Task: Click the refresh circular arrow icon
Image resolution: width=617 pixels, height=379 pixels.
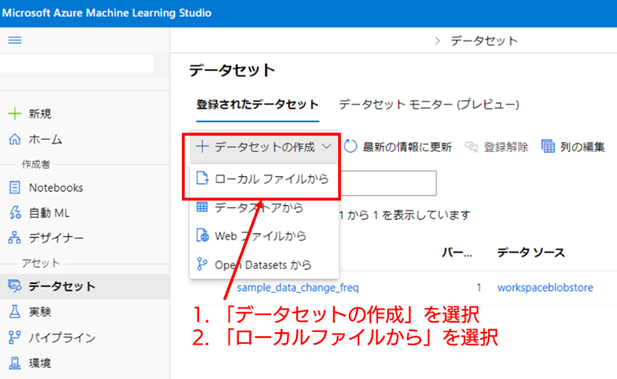Action: click(x=350, y=147)
